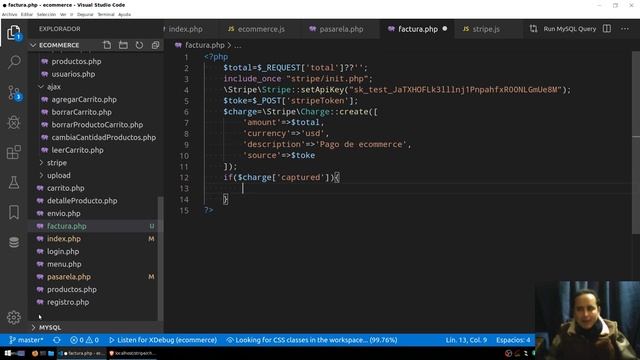Image resolution: width=640 pixels, height=360 pixels.
Task: Open the Extensions view icon
Action: point(14,152)
